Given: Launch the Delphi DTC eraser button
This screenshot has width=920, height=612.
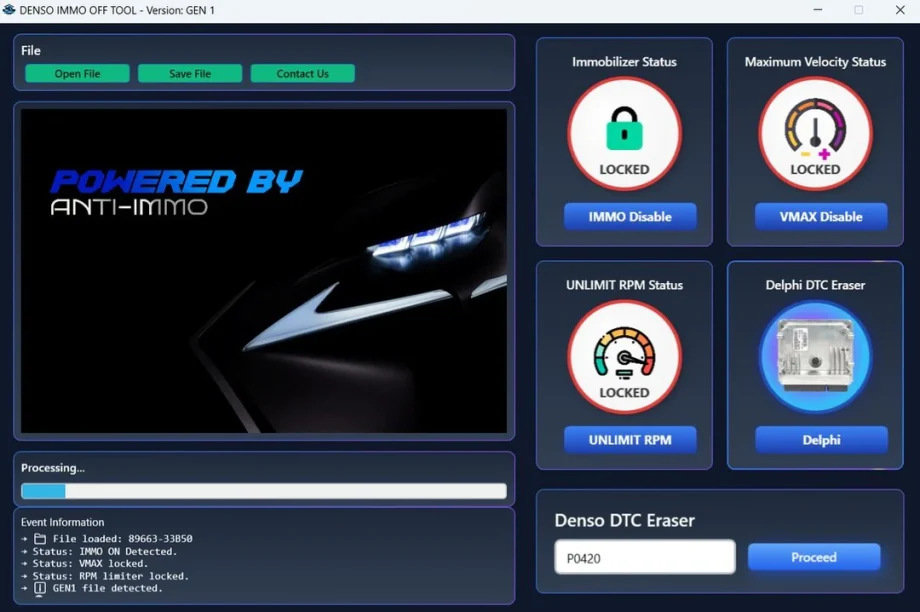Looking at the screenshot, I should (x=820, y=440).
